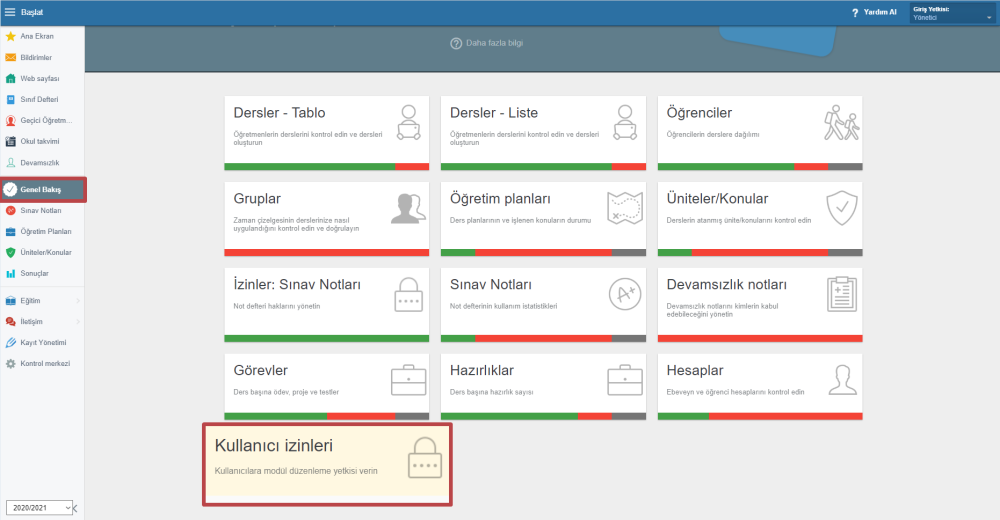Click the Sınıf Defteri book icon
This screenshot has width=1000, height=520.
(10, 100)
